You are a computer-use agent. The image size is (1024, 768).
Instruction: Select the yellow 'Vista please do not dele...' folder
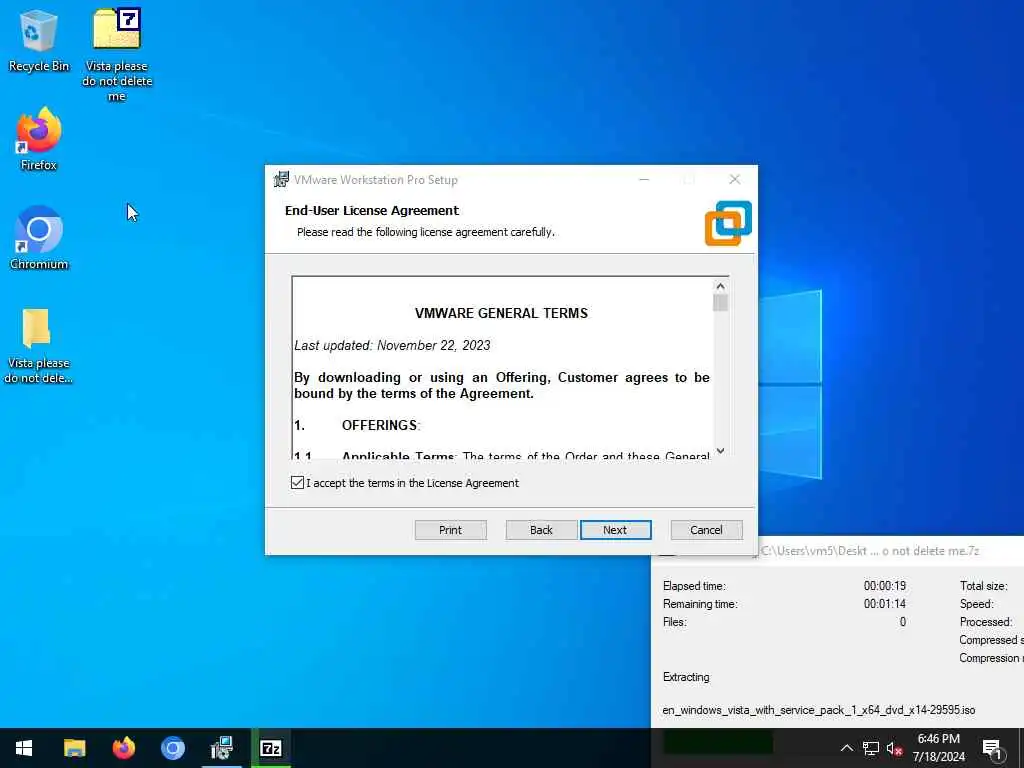(39, 346)
